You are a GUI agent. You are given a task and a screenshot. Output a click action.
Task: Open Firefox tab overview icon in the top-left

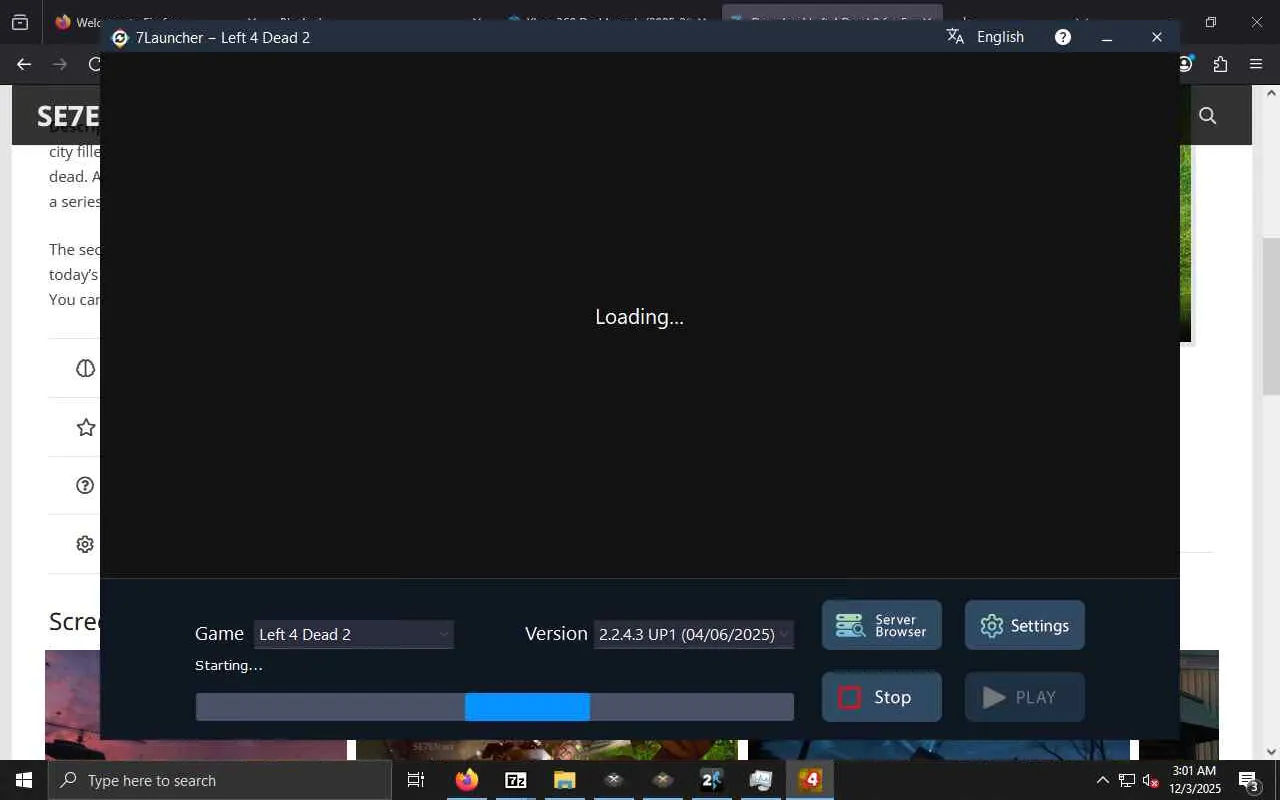[x=20, y=22]
